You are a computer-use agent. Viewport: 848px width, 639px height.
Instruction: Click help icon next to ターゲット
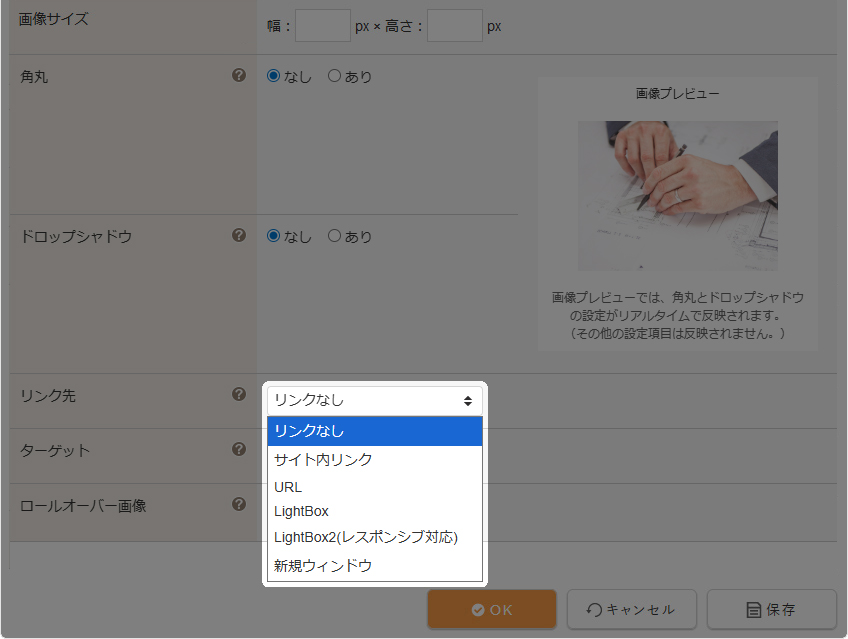click(239, 449)
